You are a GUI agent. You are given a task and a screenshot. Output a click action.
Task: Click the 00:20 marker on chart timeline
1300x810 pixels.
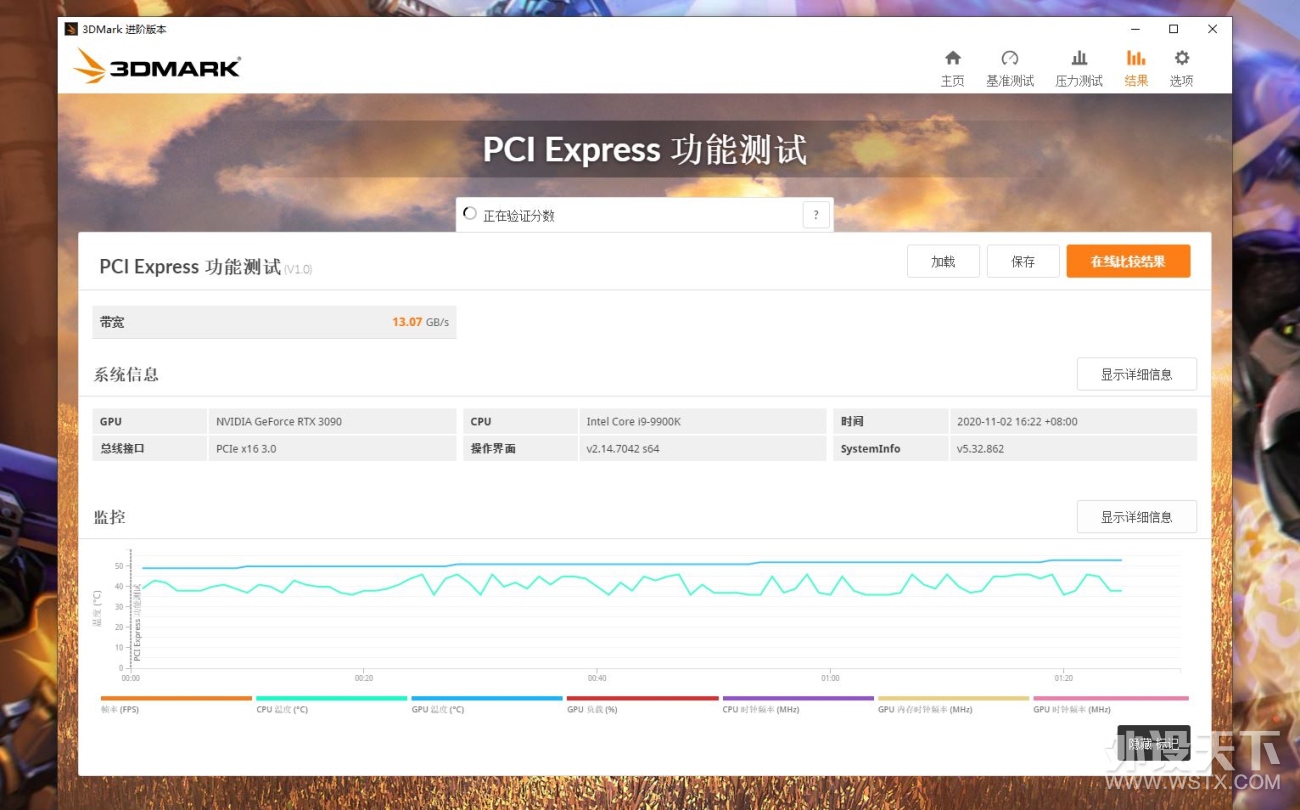coord(364,678)
